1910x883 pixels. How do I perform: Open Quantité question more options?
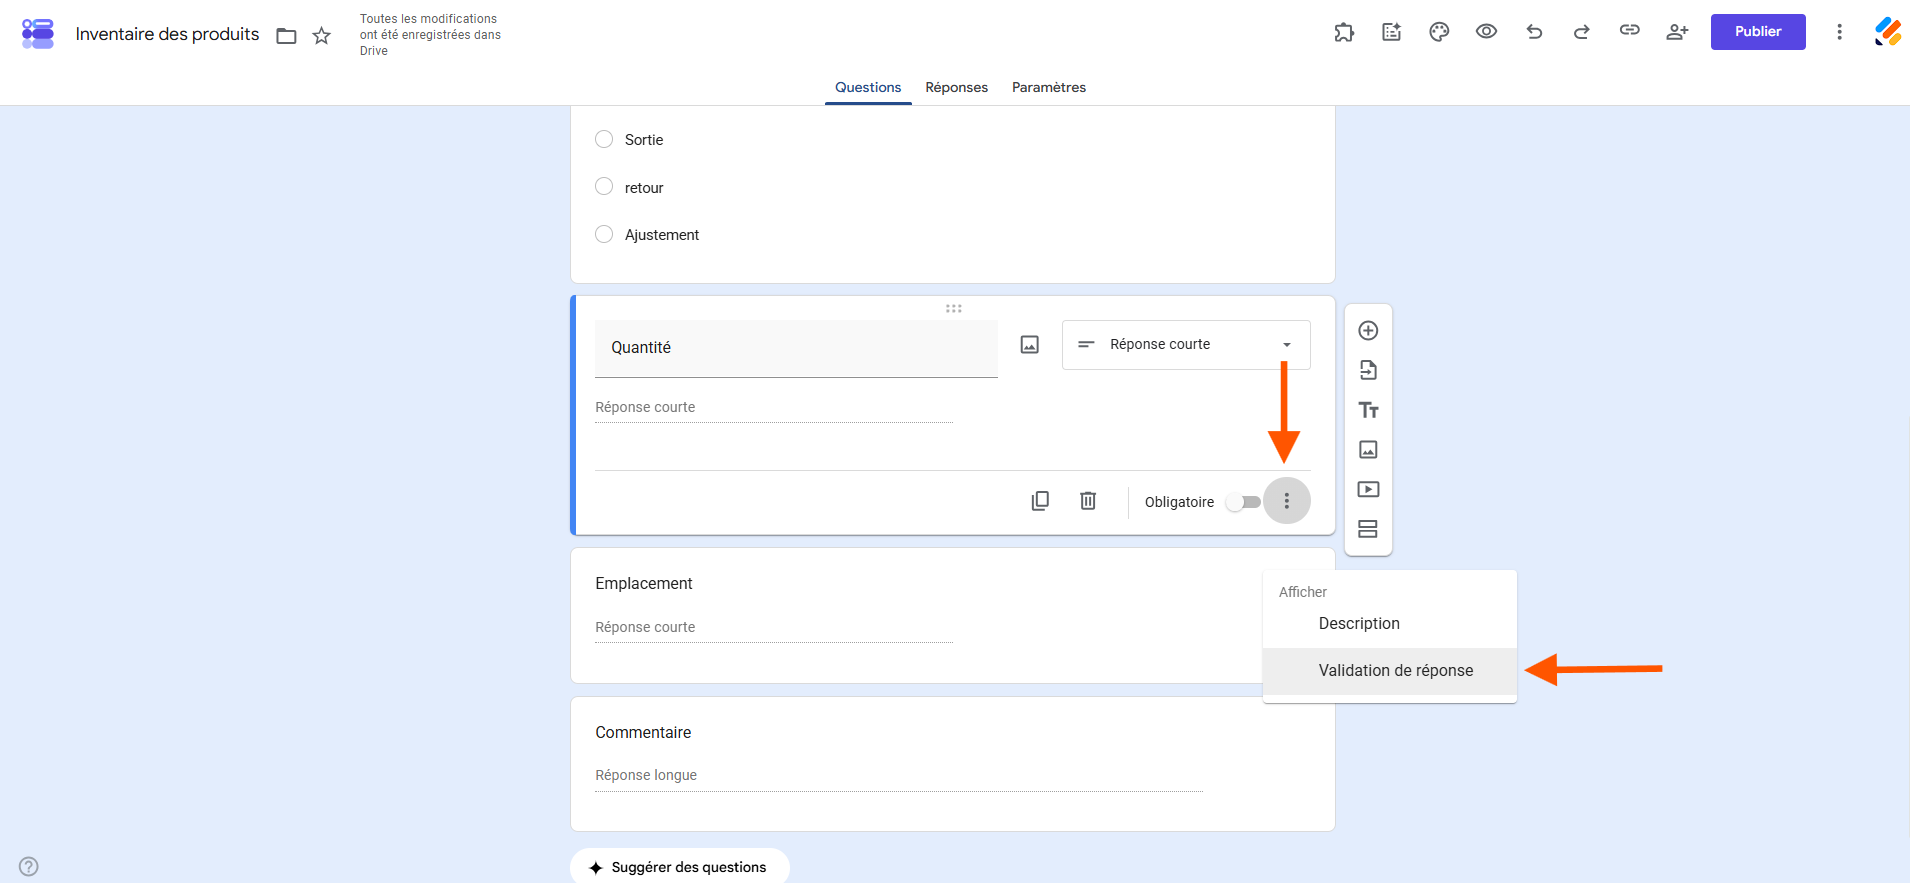pyautogui.click(x=1287, y=501)
